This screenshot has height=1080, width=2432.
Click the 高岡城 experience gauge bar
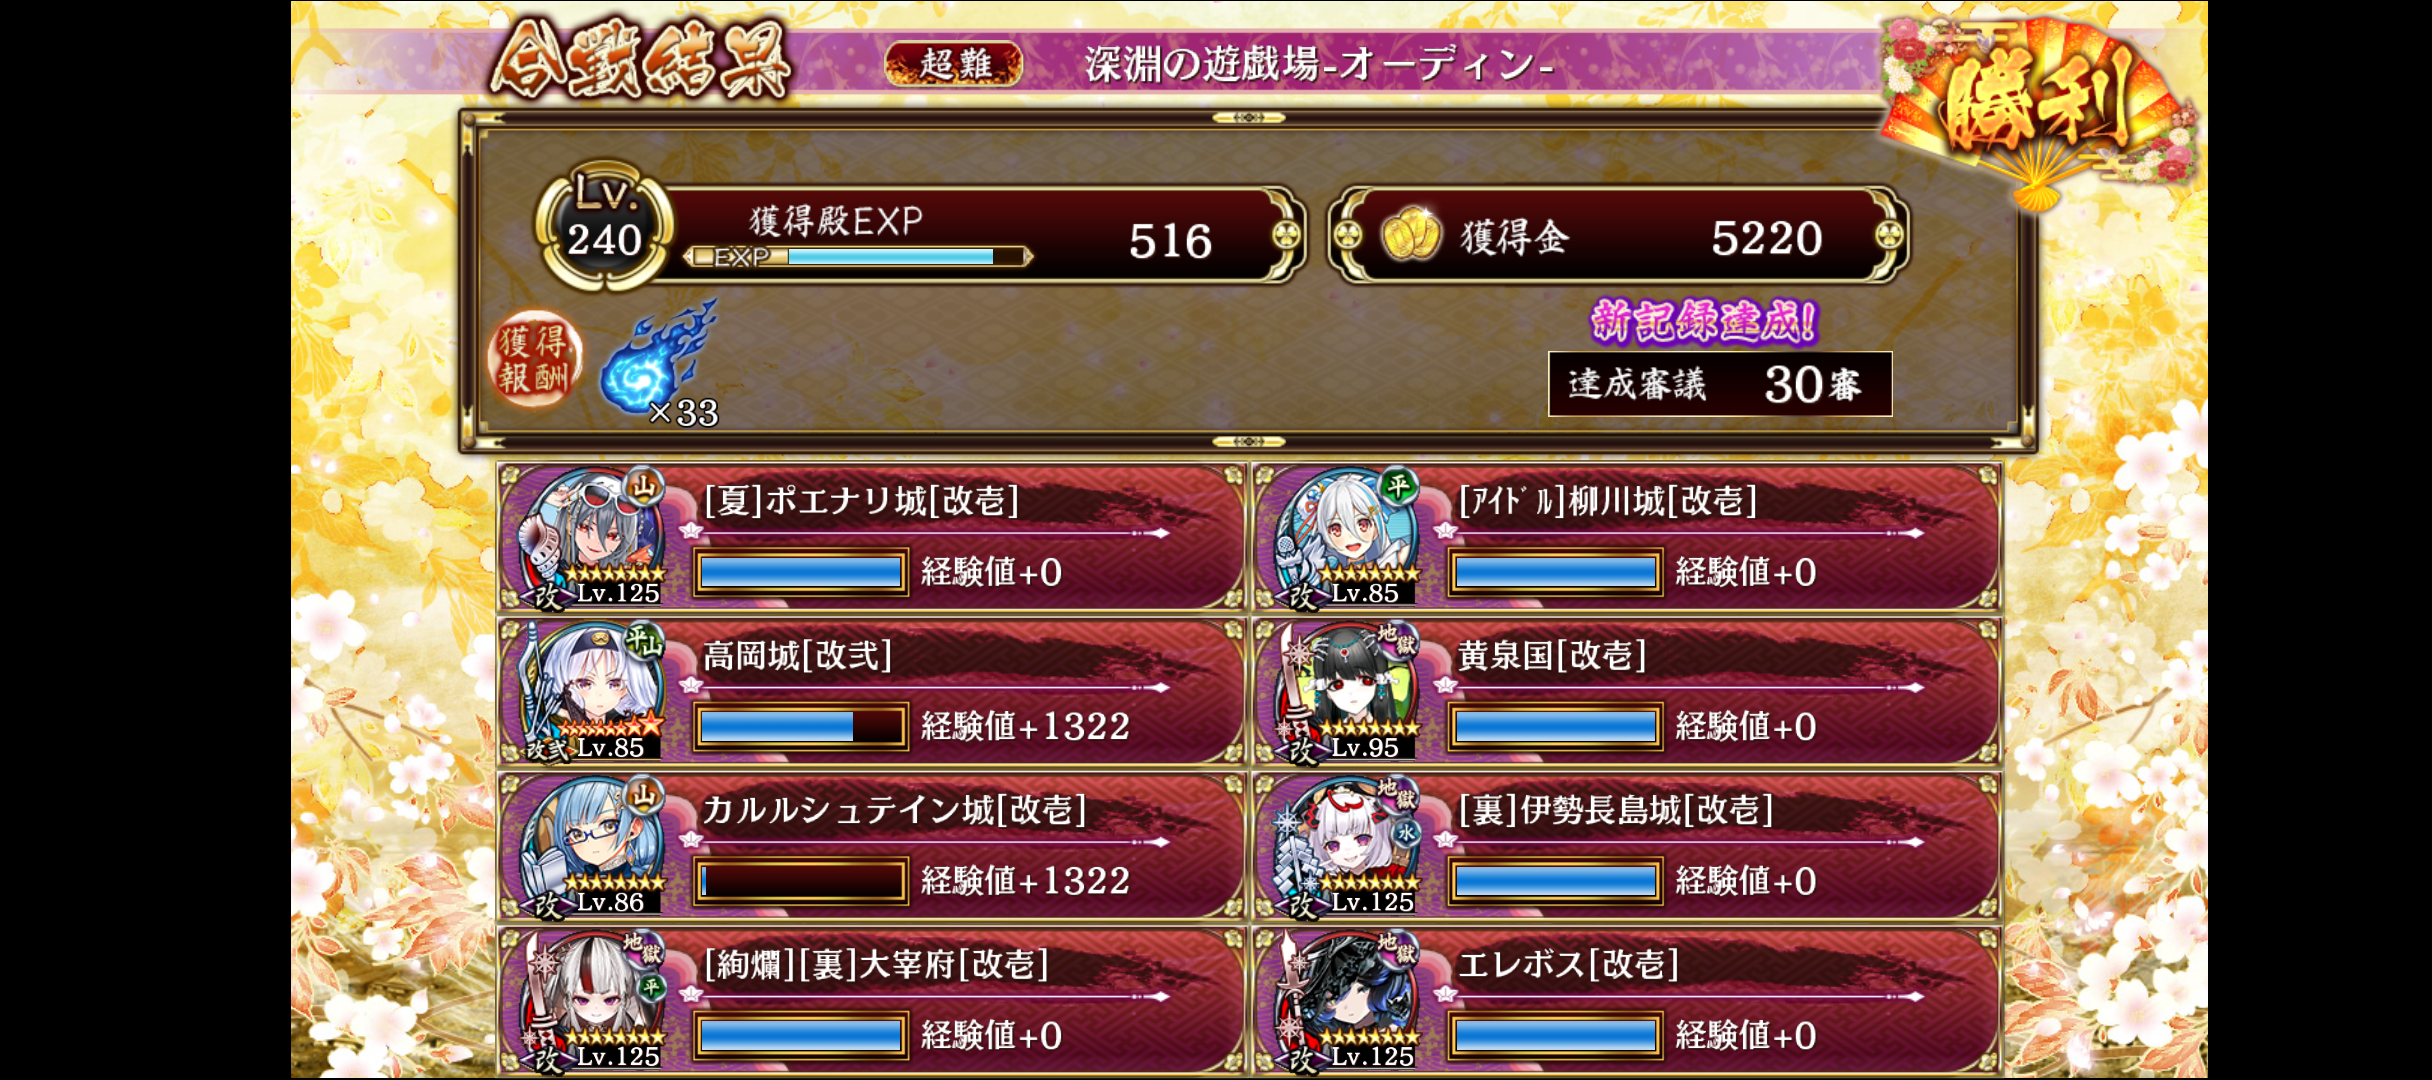click(801, 727)
